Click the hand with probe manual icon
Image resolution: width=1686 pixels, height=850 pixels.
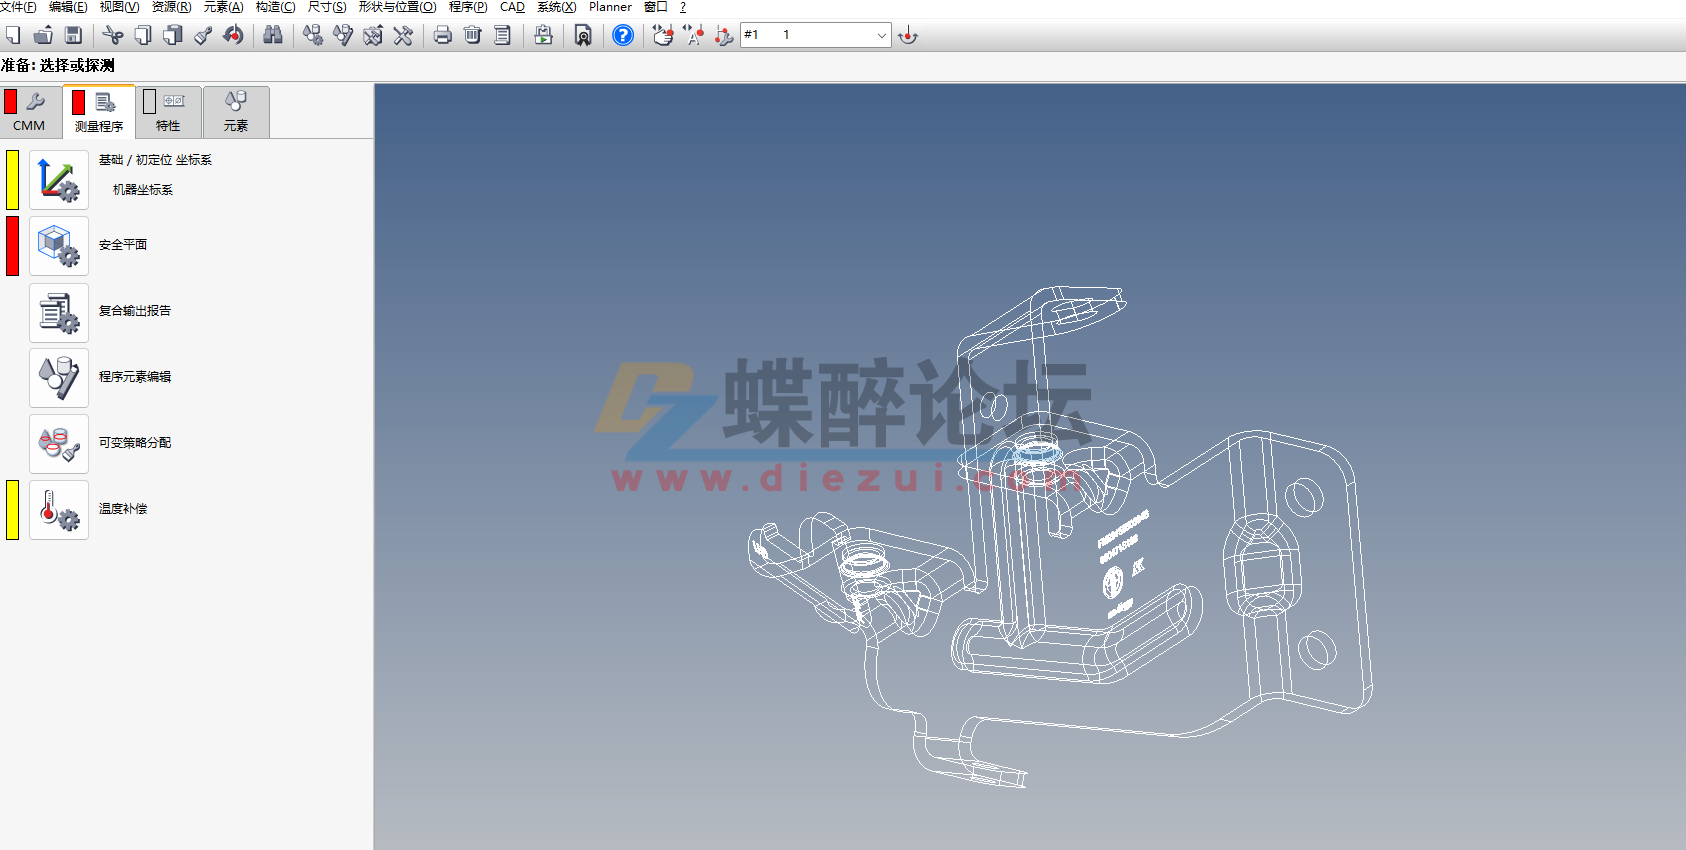click(662, 36)
